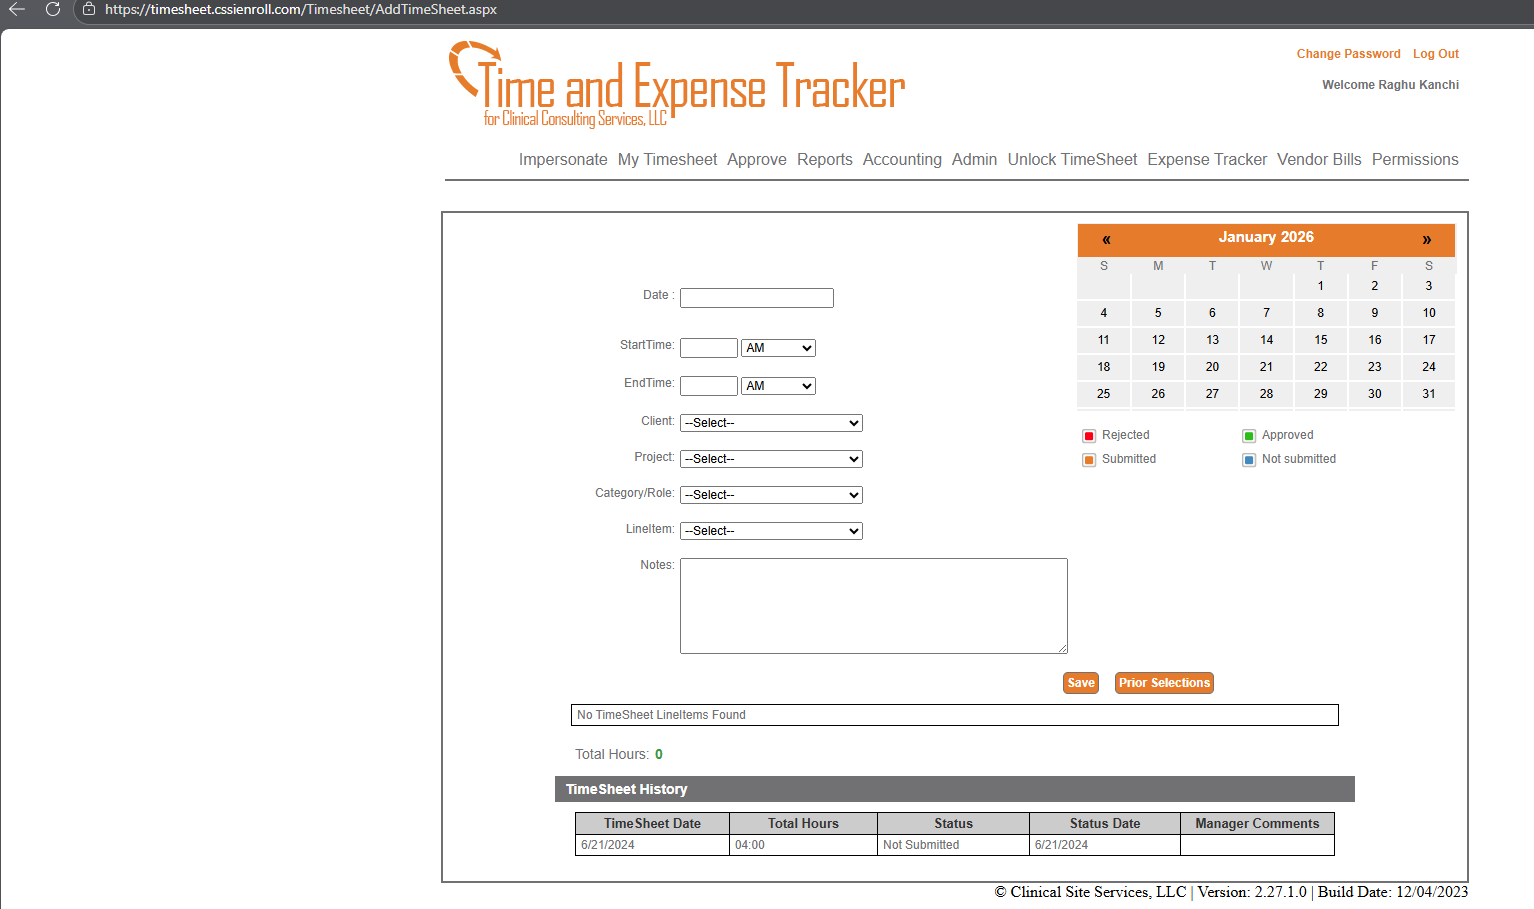Image resolution: width=1534 pixels, height=909 pixels.
Task: Click the Log Out link
Action: (1436, 54)
